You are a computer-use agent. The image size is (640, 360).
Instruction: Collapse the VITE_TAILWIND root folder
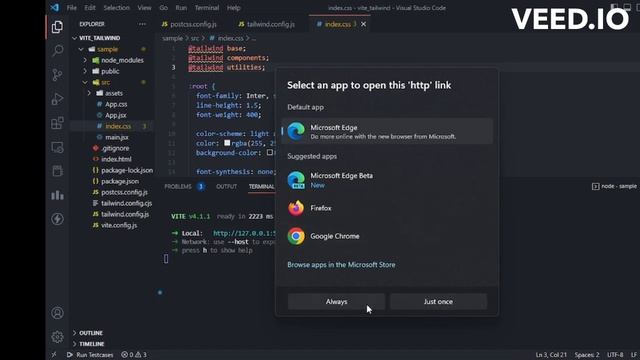point(74,38)
